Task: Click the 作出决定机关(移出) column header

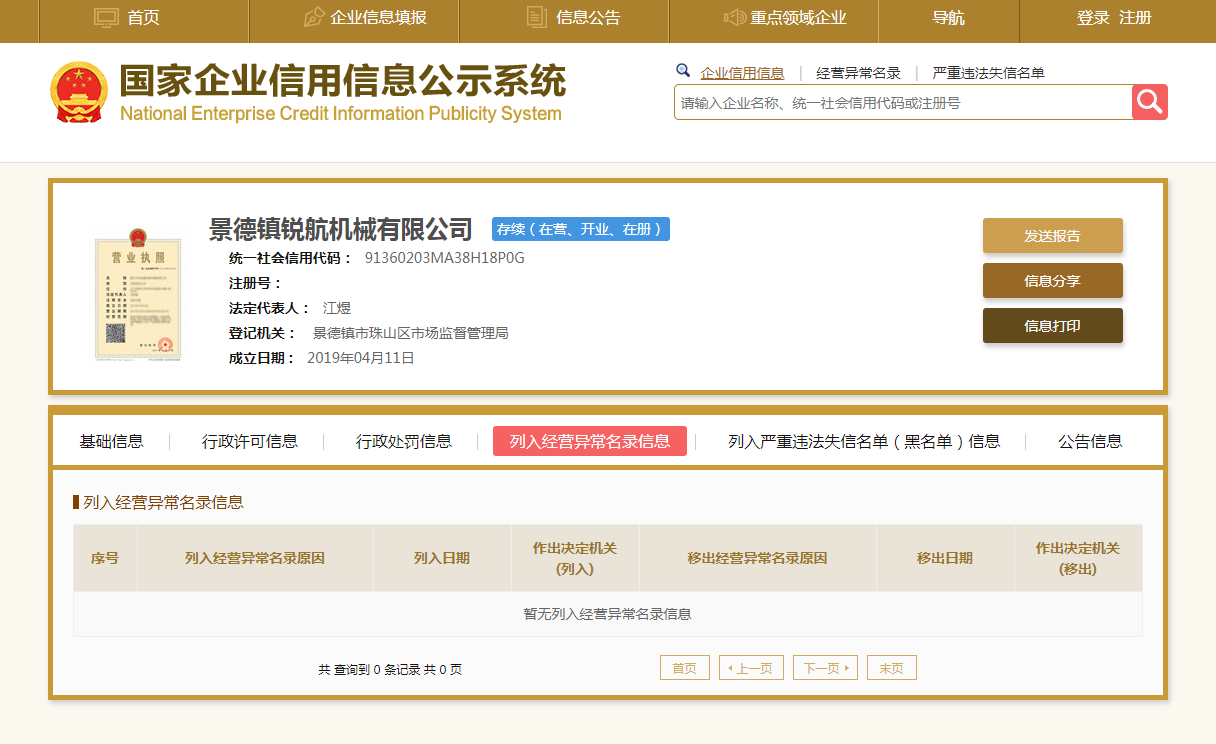Action: tap(1078, 558)
